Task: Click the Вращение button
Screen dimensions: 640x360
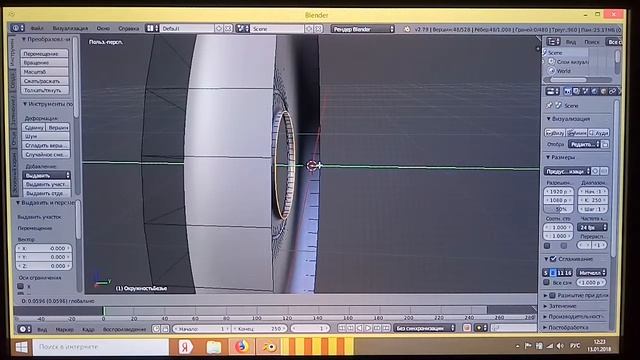Action: pyautogui.click(x=45, y=62)
